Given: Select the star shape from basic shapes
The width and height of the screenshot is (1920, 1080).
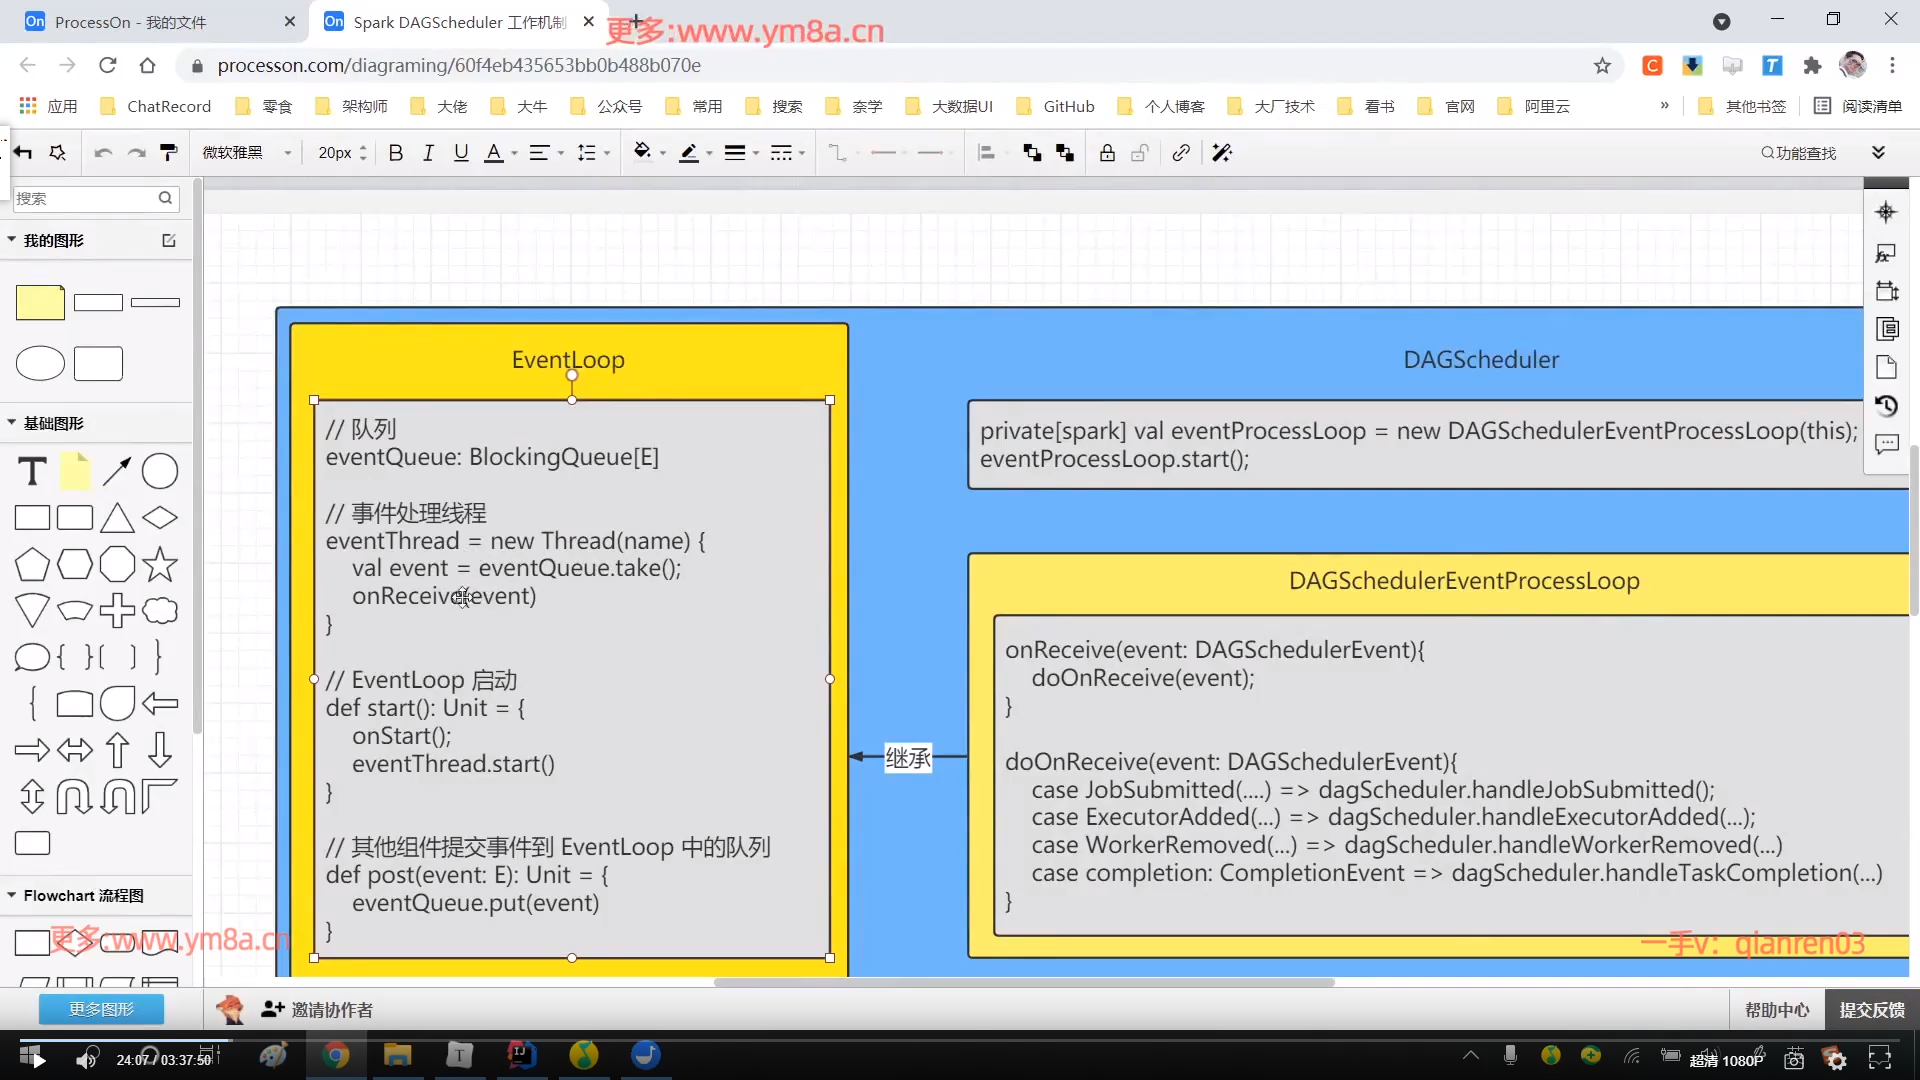Looking at the screenshot, I should point(160,565).
